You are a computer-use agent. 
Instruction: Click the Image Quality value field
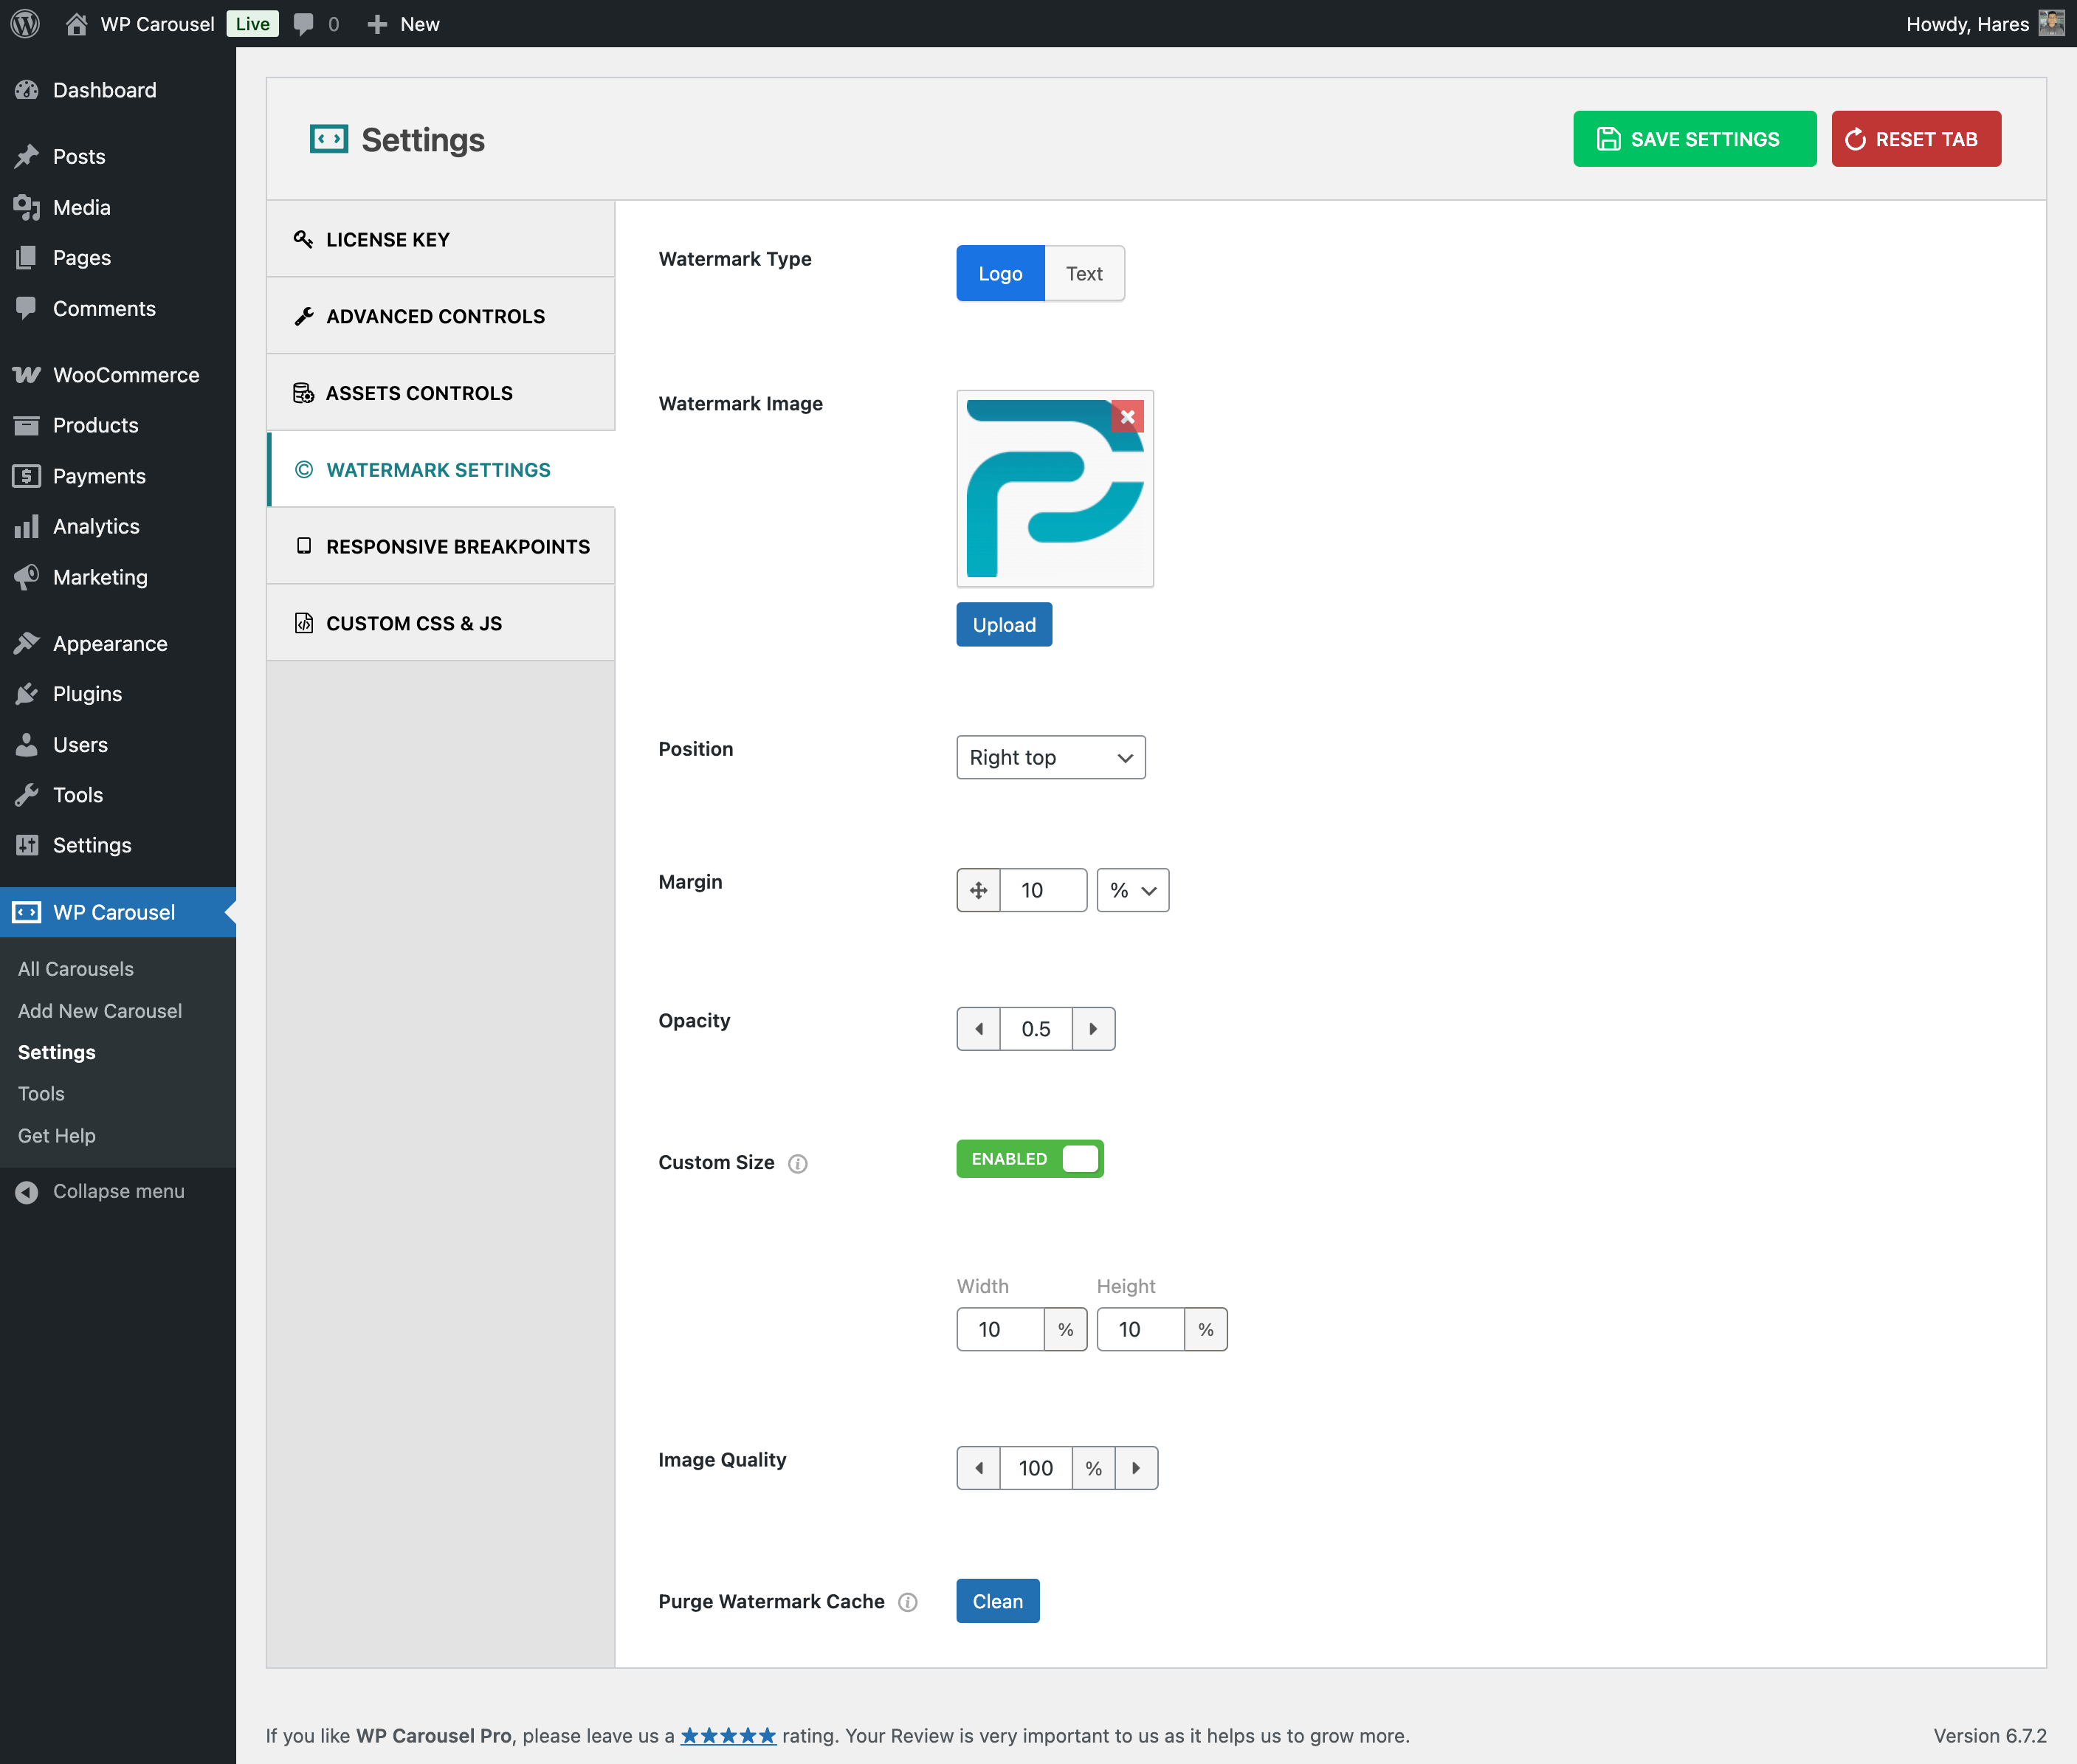coord(1036,1468)
